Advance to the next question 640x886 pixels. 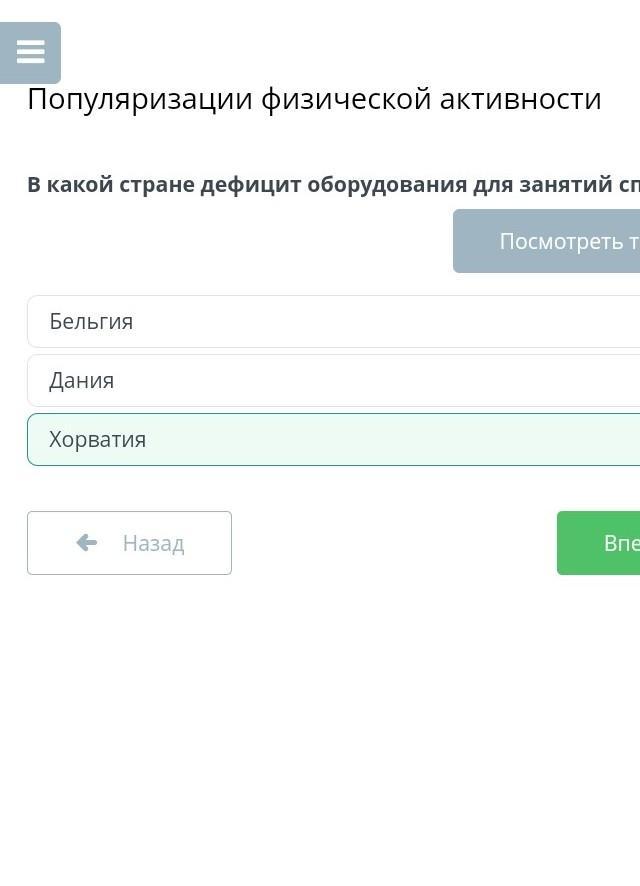[x=598, y=543]
